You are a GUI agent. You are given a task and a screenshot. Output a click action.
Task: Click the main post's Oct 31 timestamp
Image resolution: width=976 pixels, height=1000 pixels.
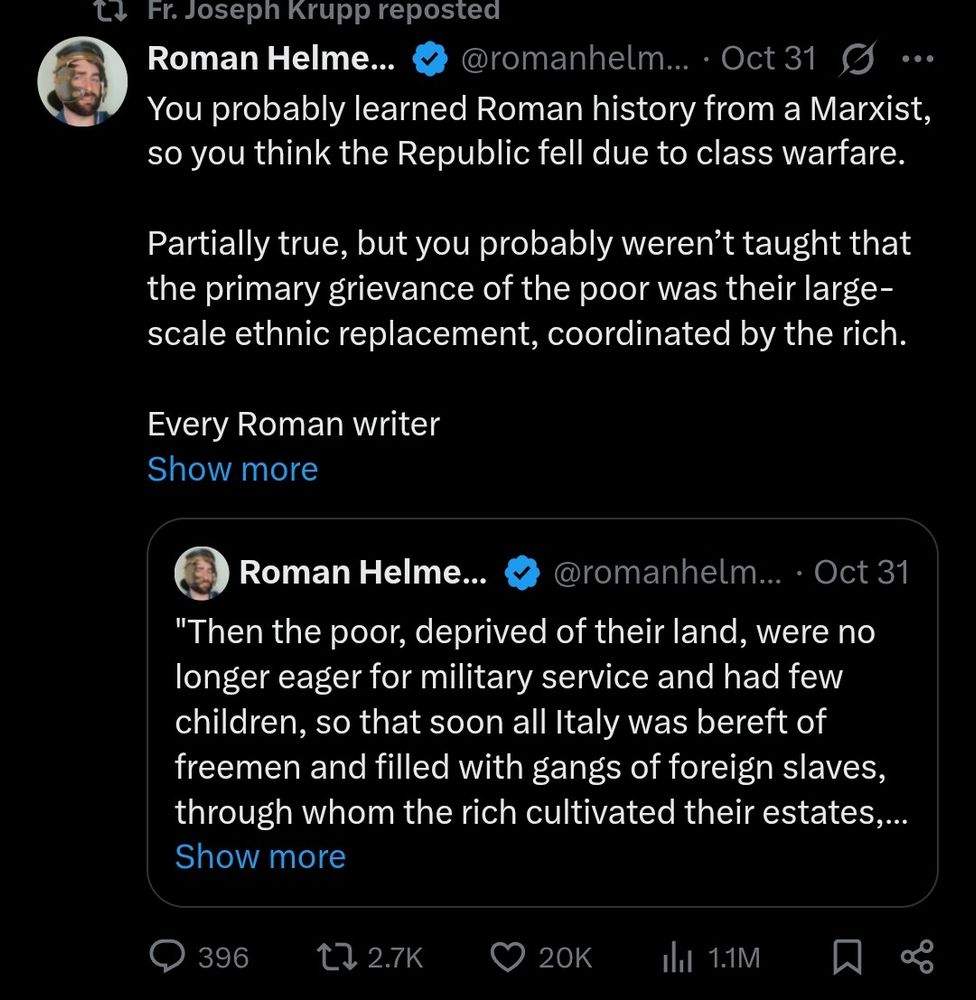tap(768, 60)
